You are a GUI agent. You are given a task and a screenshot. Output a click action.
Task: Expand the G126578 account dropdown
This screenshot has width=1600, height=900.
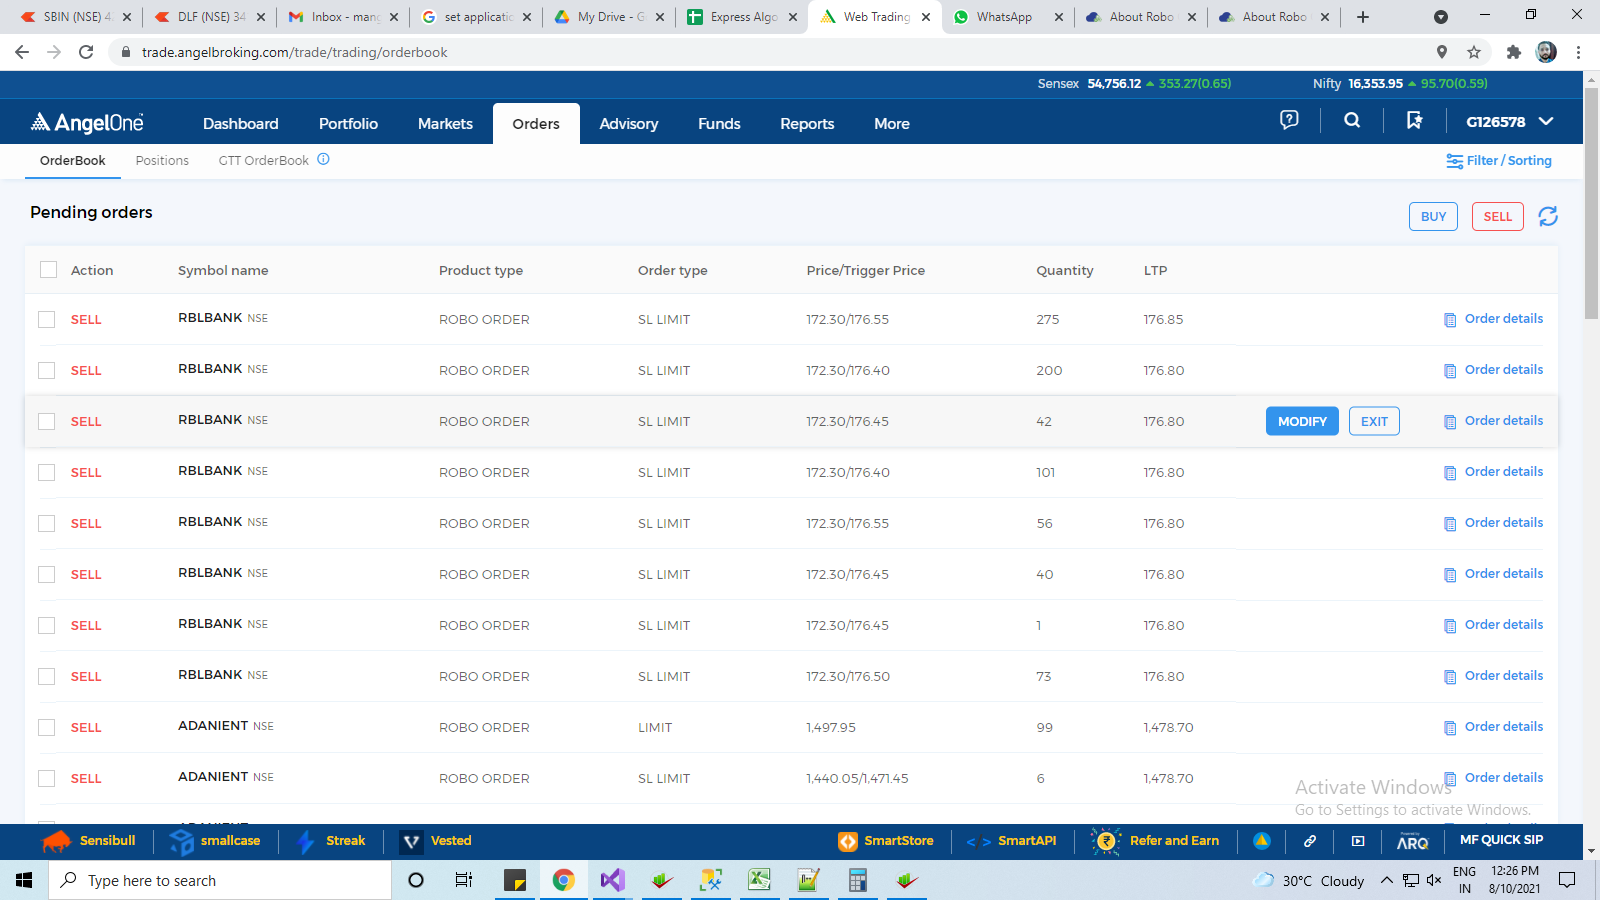pyautogui.click(x=1510, y=122)
